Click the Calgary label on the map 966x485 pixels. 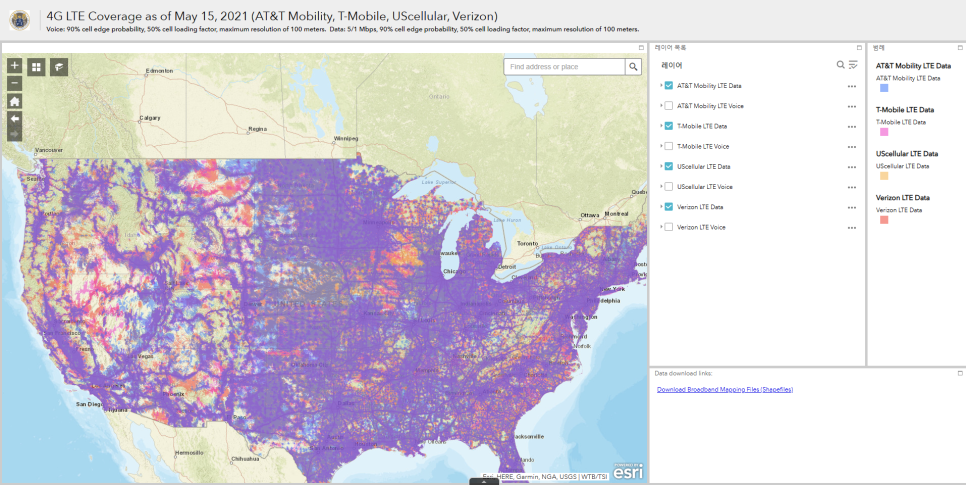tap(150, 118)
